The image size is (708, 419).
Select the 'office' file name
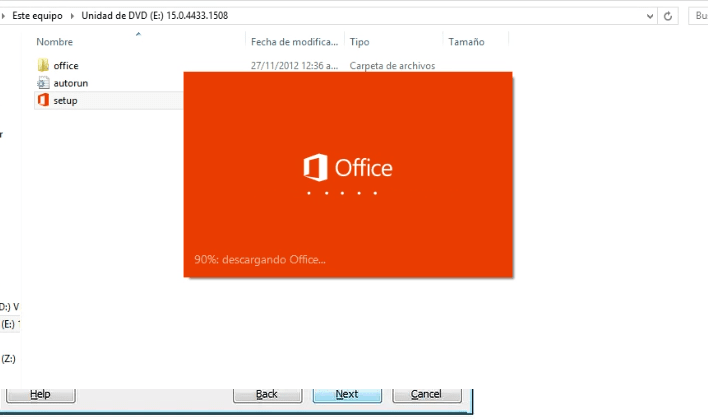tap(66, 65)
